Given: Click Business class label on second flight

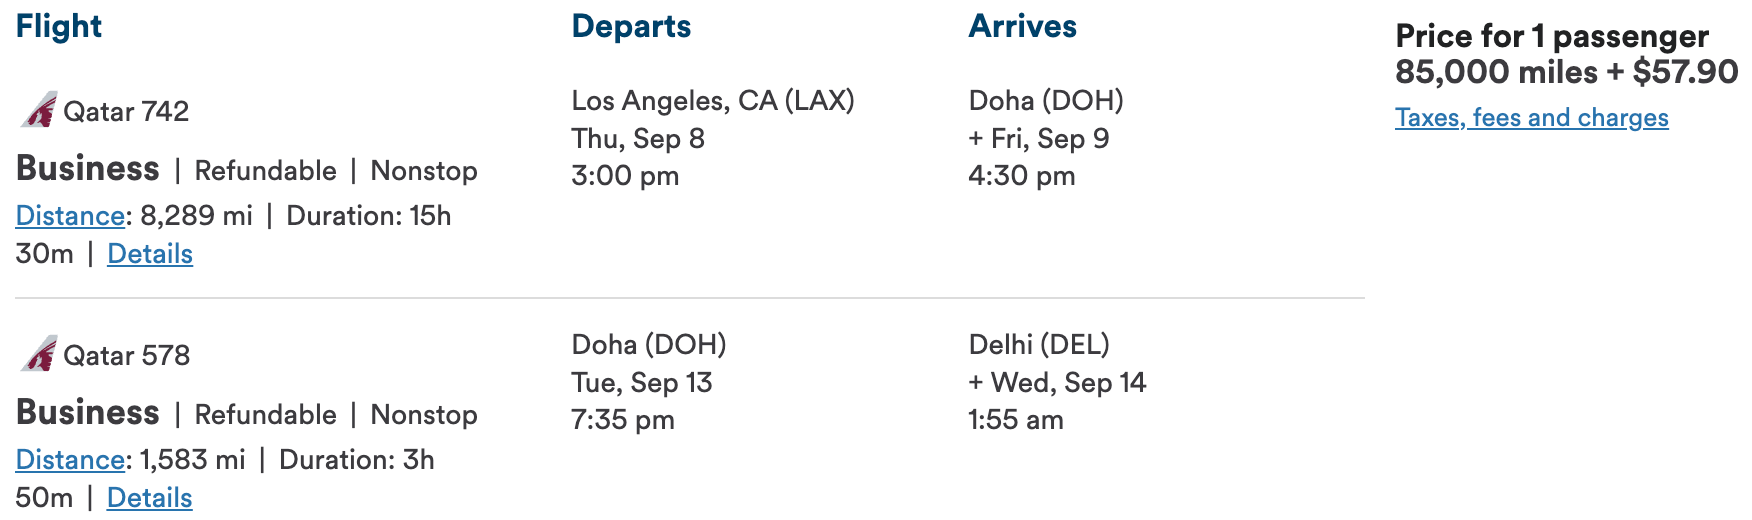Looking at the screenshot, I should point(88,413).
